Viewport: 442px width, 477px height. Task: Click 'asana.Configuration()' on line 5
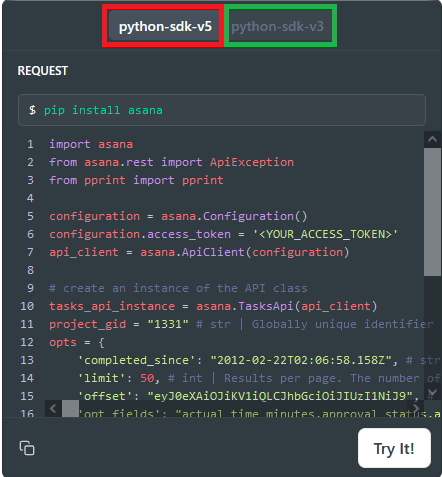234,216
